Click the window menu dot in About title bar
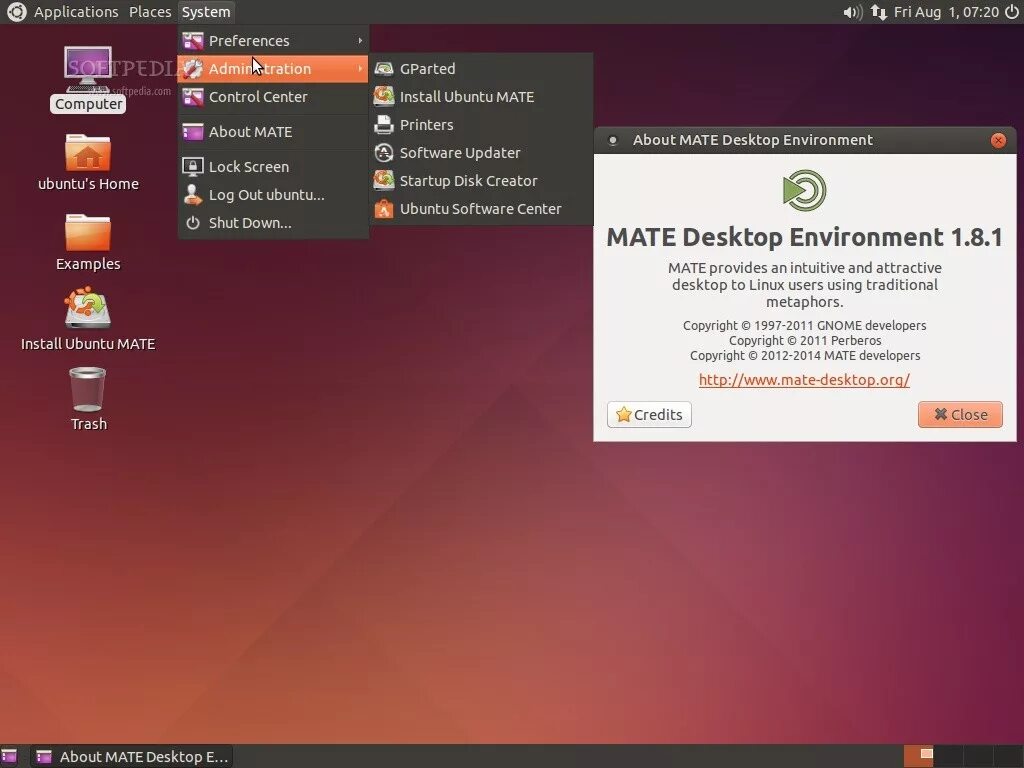The height and width of the screenshot is (768, 1024). point(613,140)
